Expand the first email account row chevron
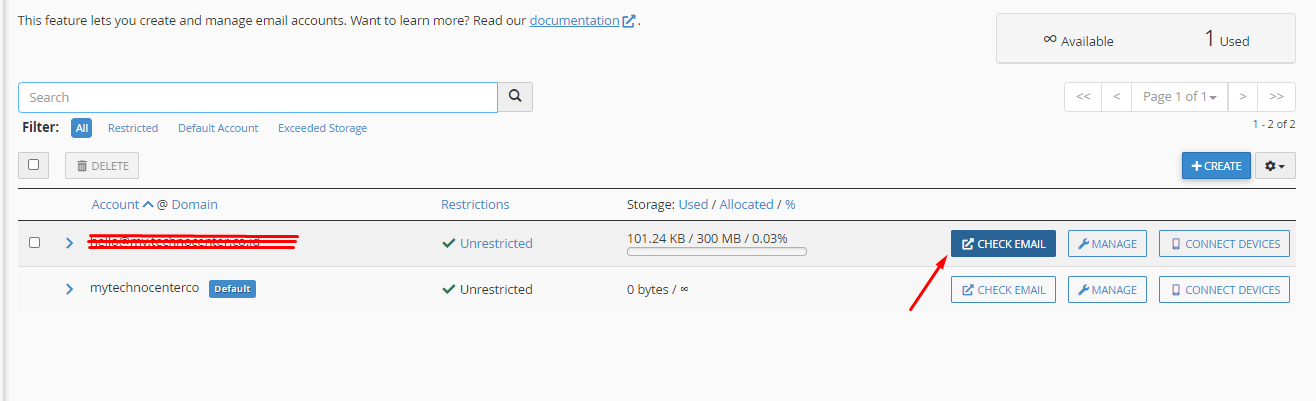1316x401 pixels. click(69, 243)
